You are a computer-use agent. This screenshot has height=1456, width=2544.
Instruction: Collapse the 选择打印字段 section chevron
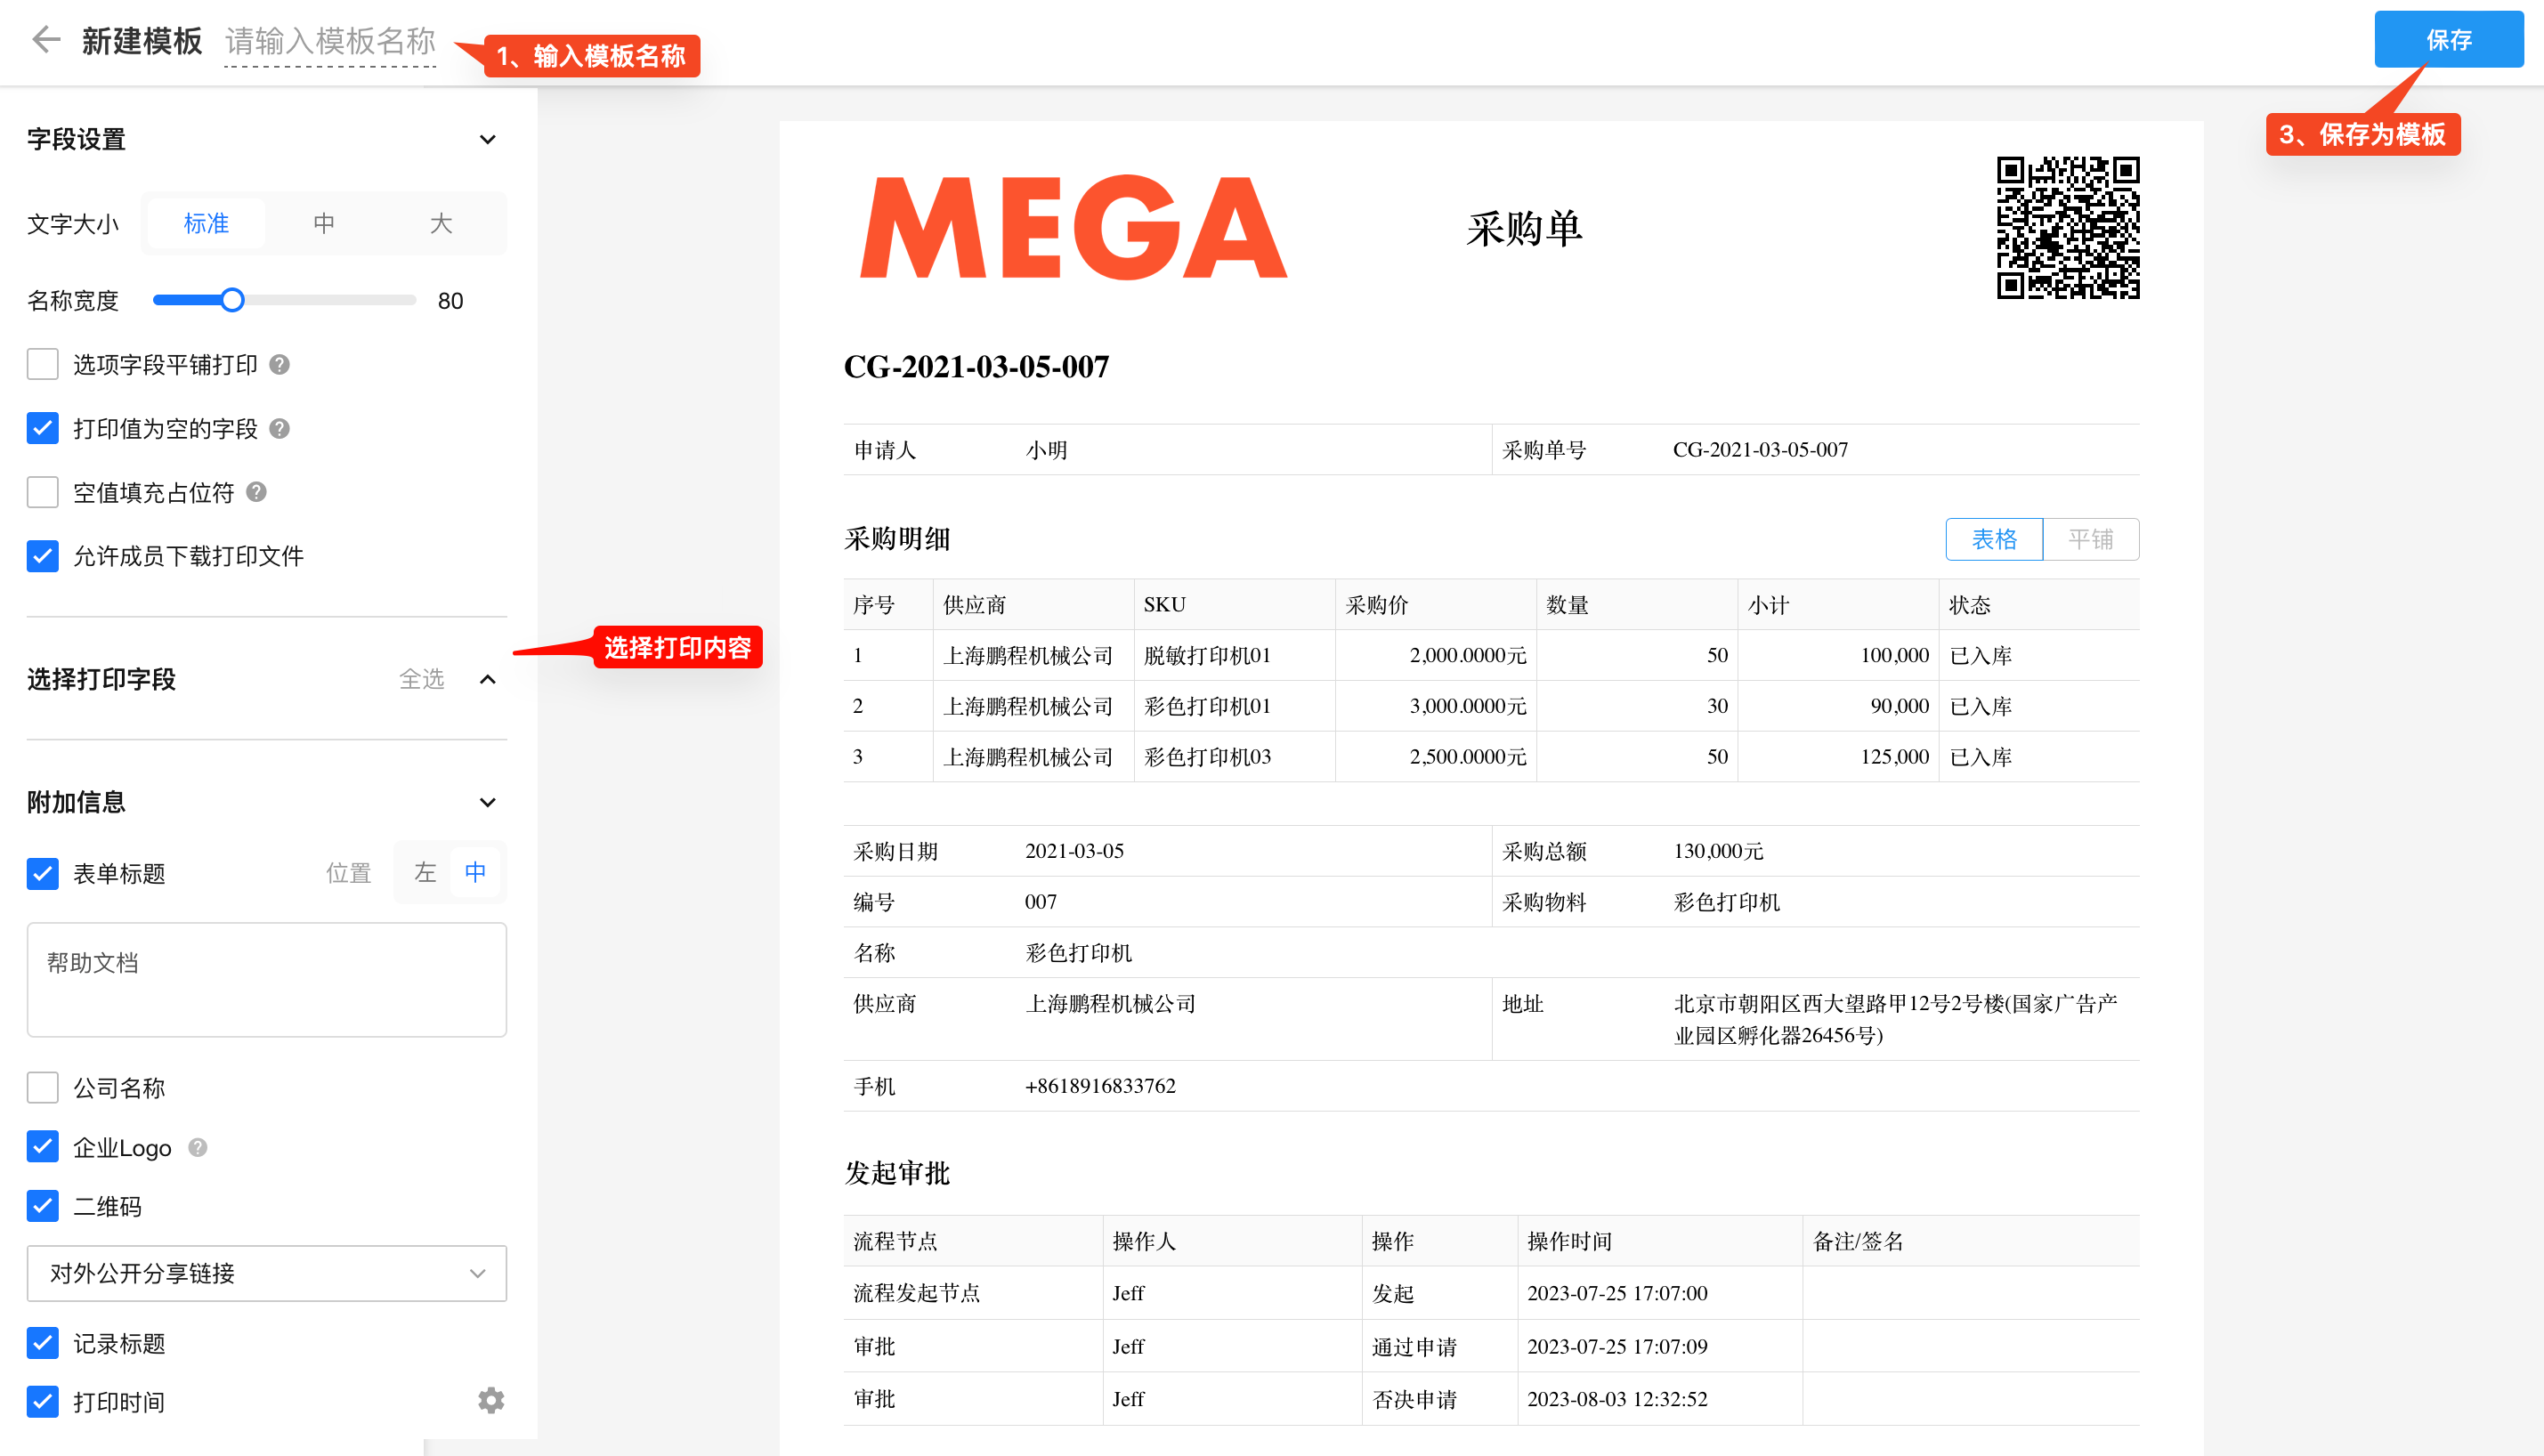(487, 680)
